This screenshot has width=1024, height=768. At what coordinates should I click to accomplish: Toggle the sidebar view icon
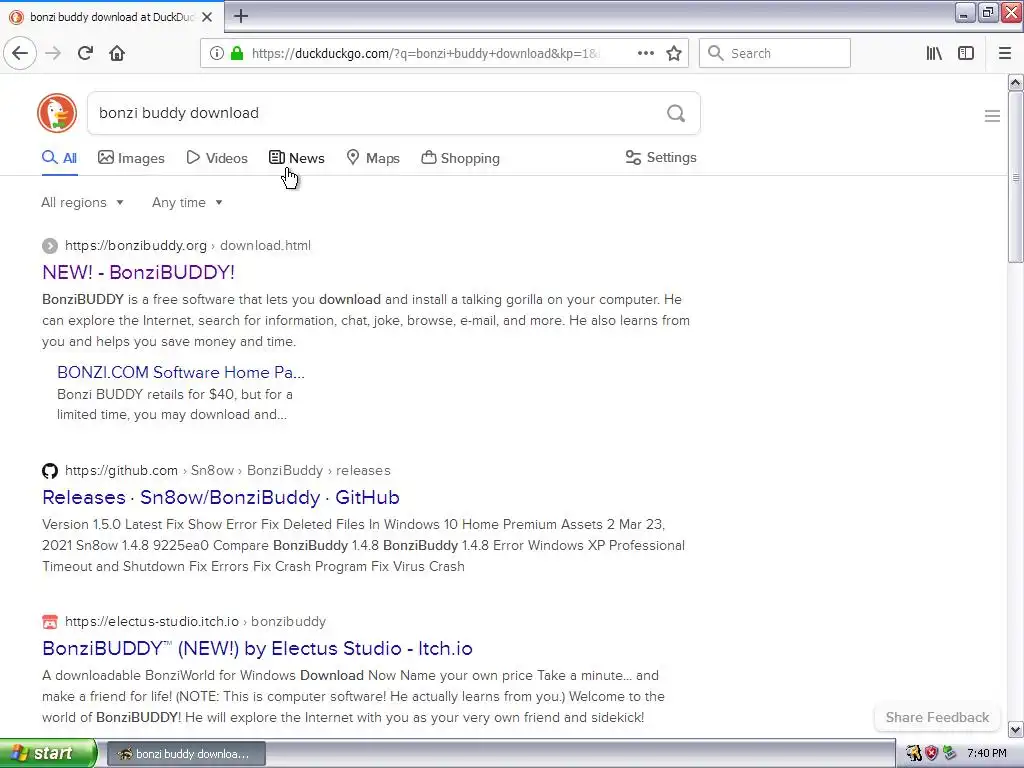coord(966,53)
